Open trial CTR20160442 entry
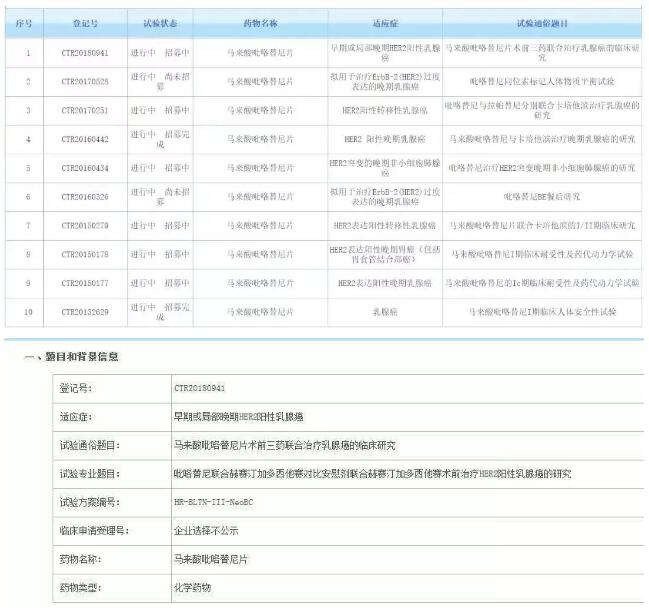 (x=84, y=139)
